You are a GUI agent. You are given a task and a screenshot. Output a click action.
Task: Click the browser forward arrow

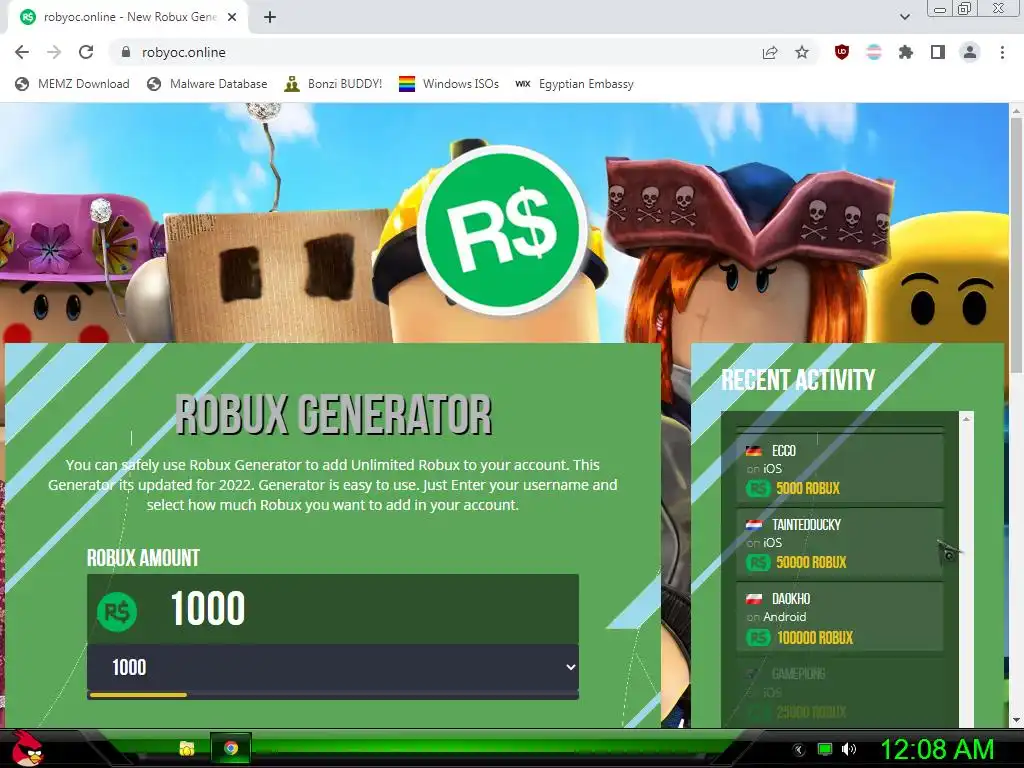tap(54, 52)
